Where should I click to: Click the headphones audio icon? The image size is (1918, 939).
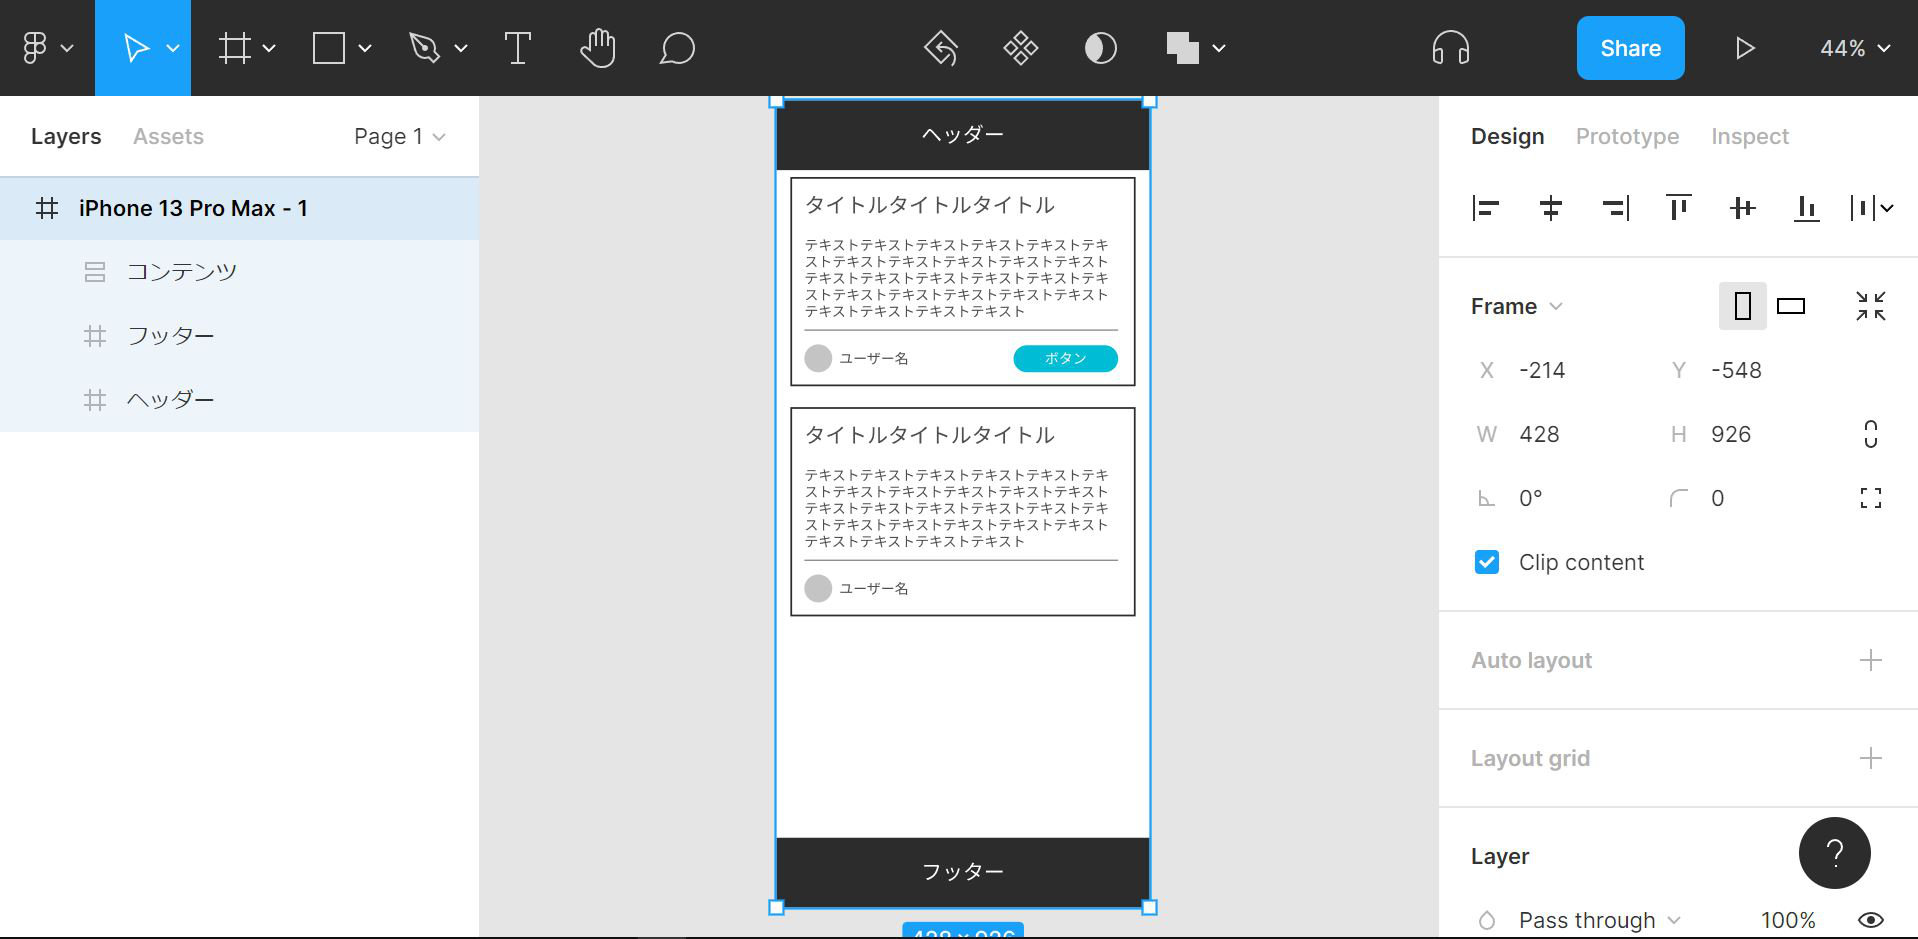(1451, 48)
